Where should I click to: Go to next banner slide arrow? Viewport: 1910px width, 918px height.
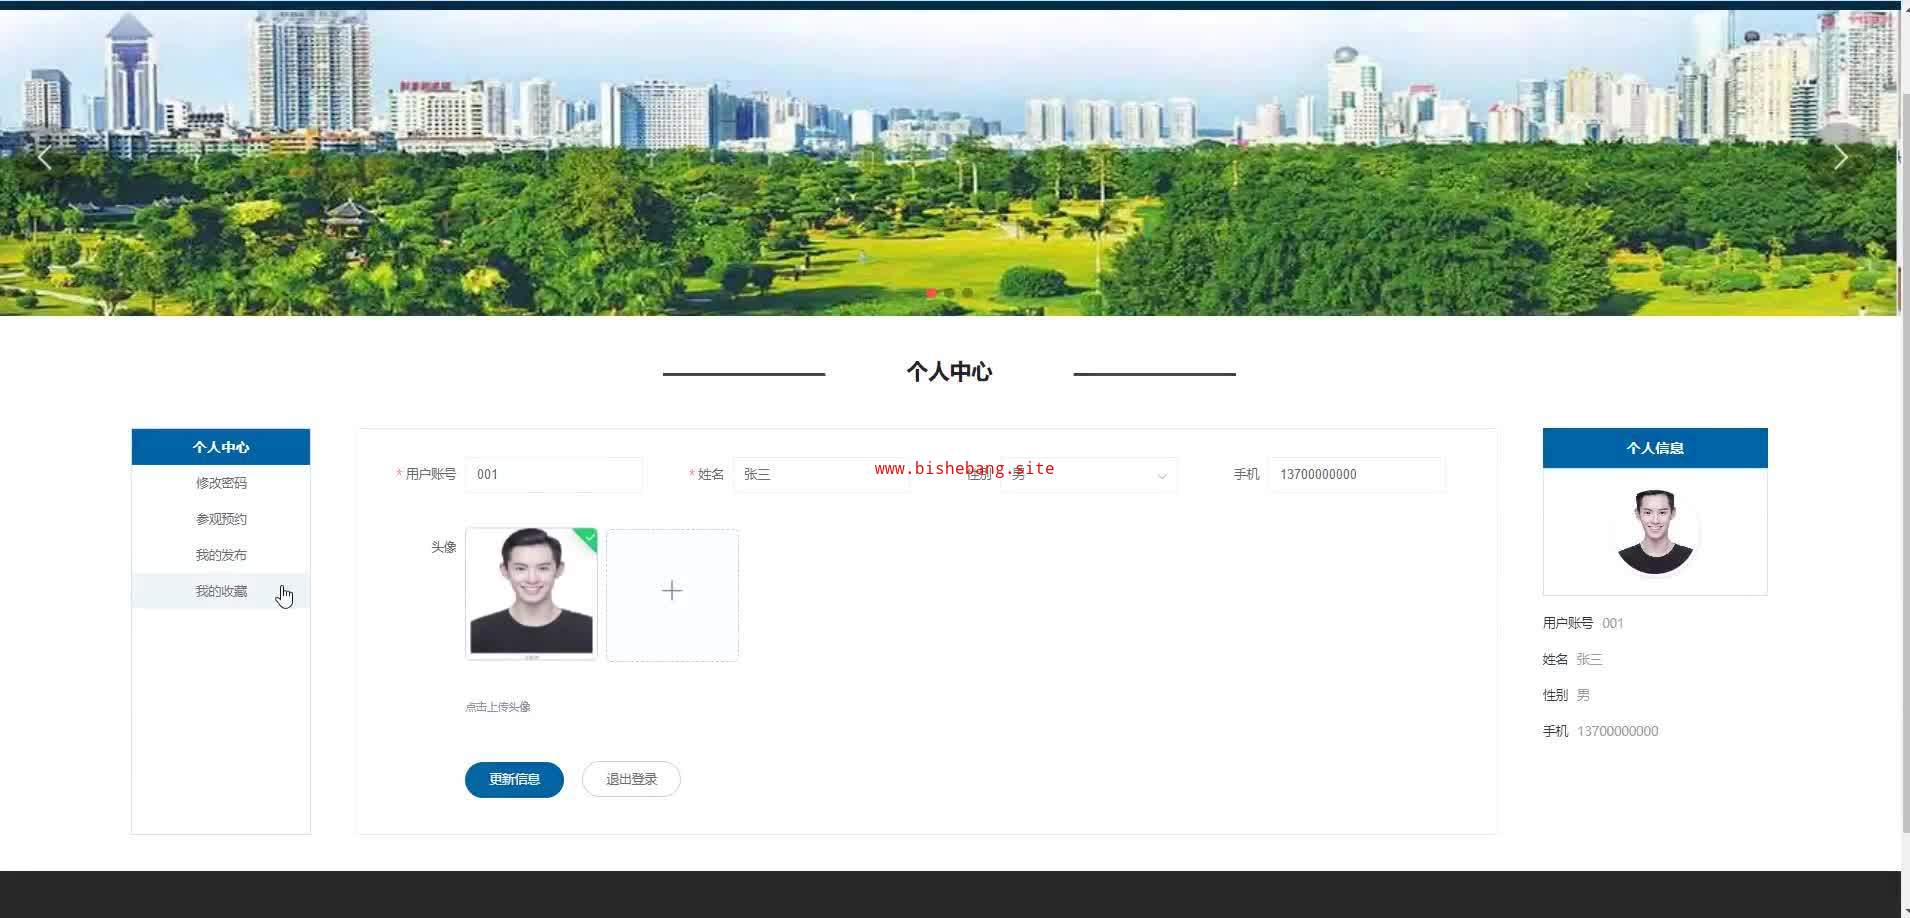1841,157
